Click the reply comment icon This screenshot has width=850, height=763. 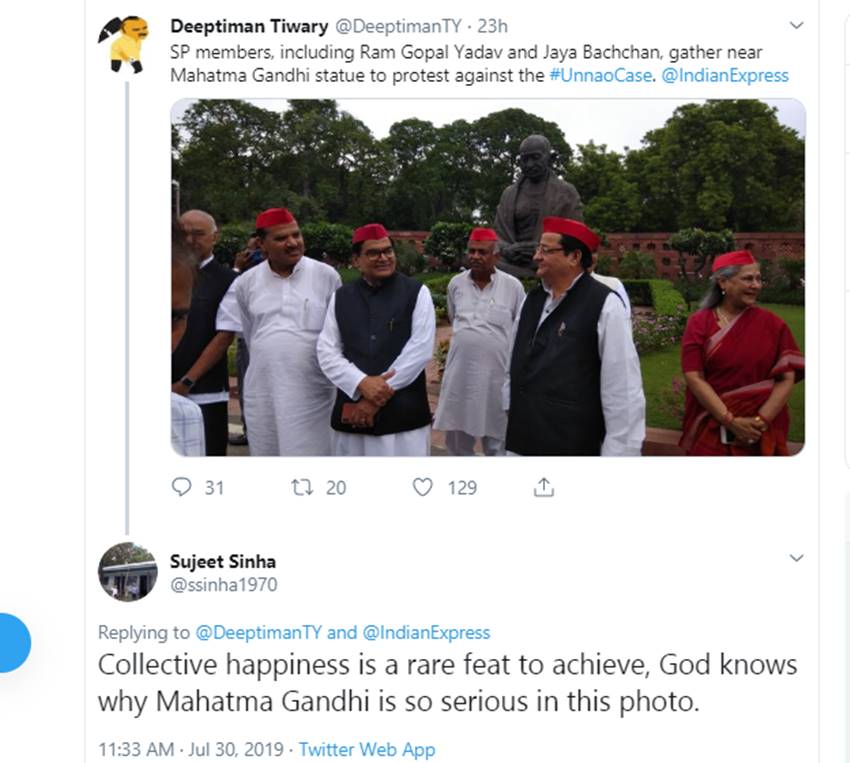(x=182, y=487)
